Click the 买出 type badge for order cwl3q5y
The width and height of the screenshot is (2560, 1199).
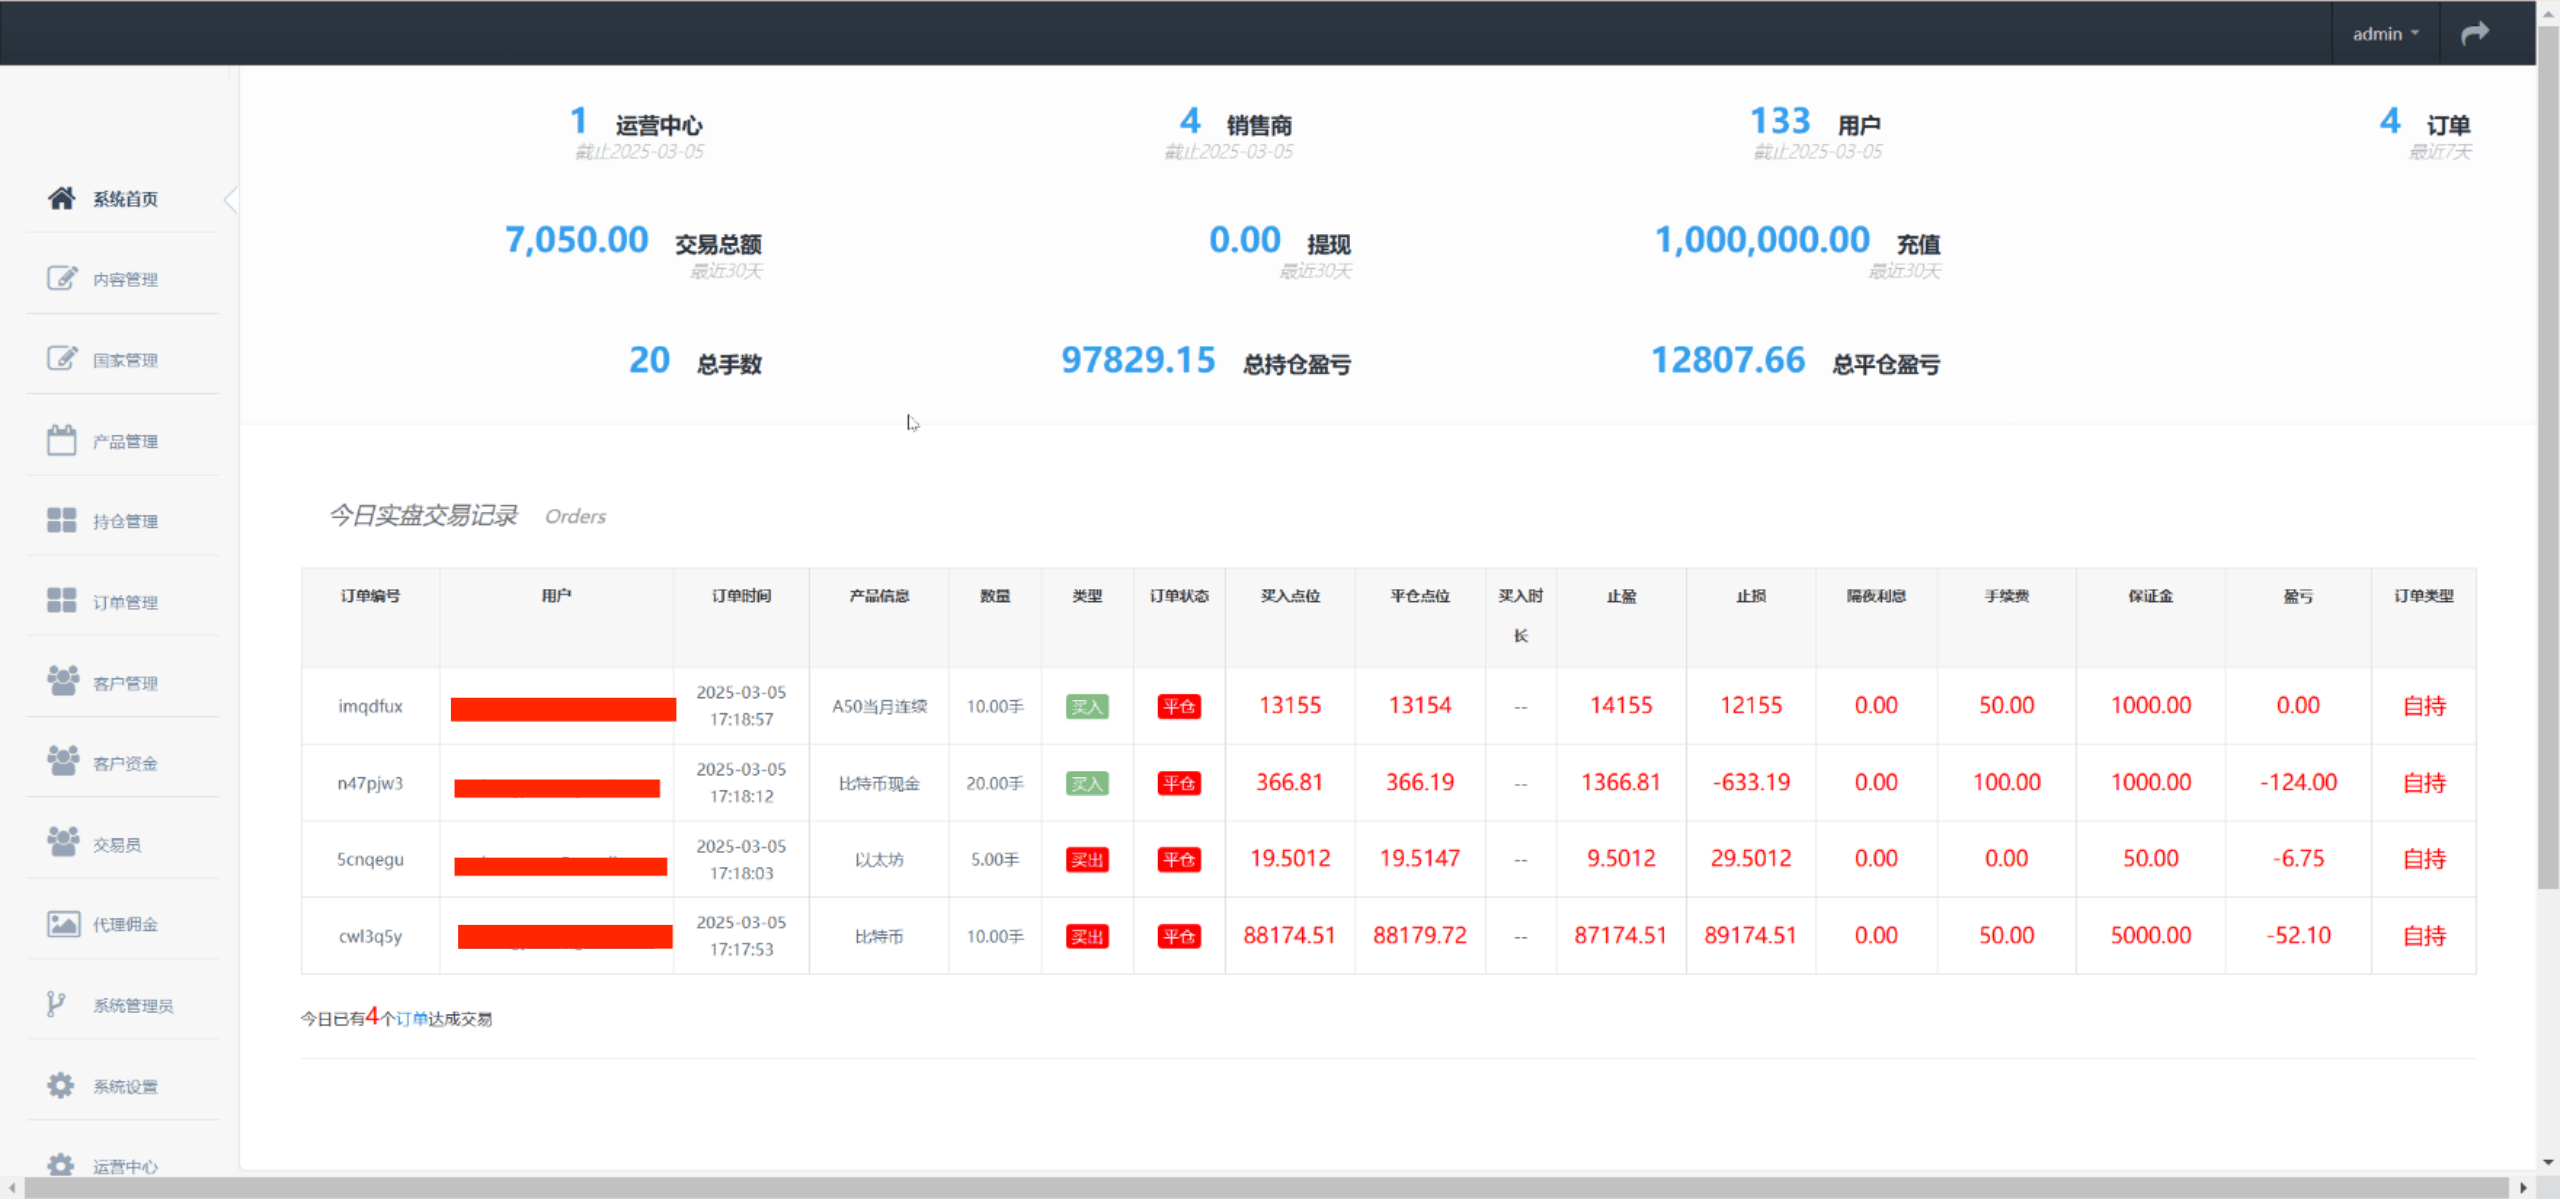pyautogui.click(x=1087, y=936)
